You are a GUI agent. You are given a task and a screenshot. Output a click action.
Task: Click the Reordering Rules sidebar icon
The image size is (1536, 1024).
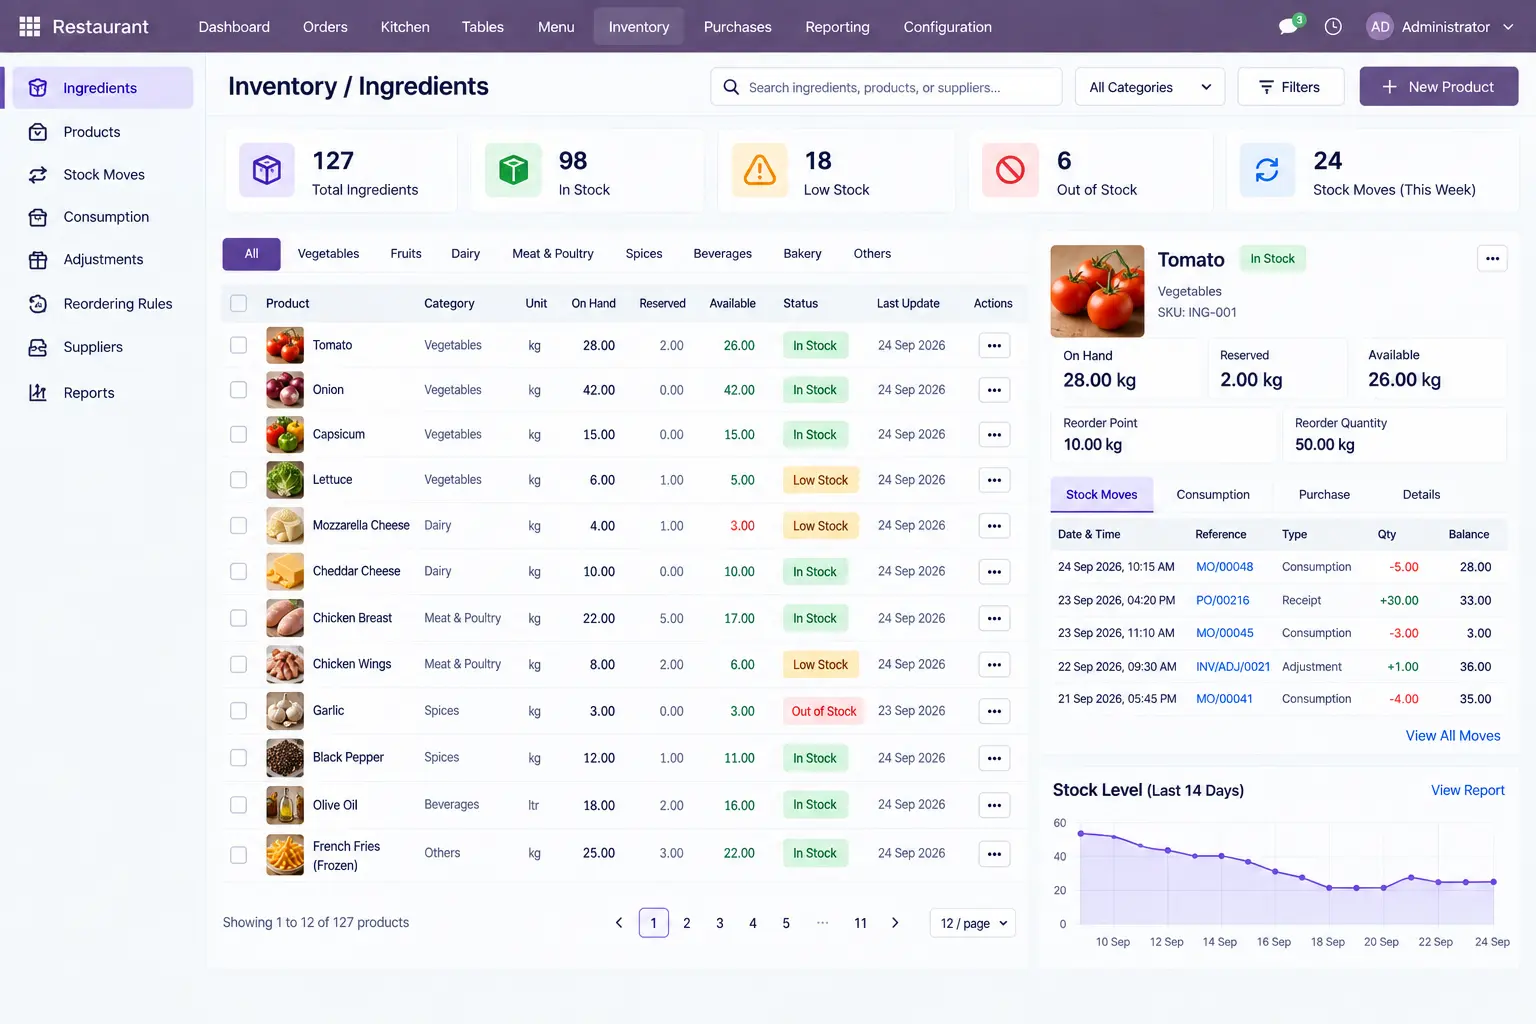38,304
